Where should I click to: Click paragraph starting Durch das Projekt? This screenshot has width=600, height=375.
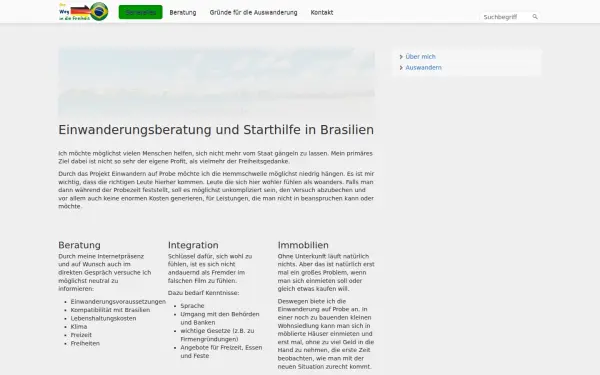[x=216, y=190]
